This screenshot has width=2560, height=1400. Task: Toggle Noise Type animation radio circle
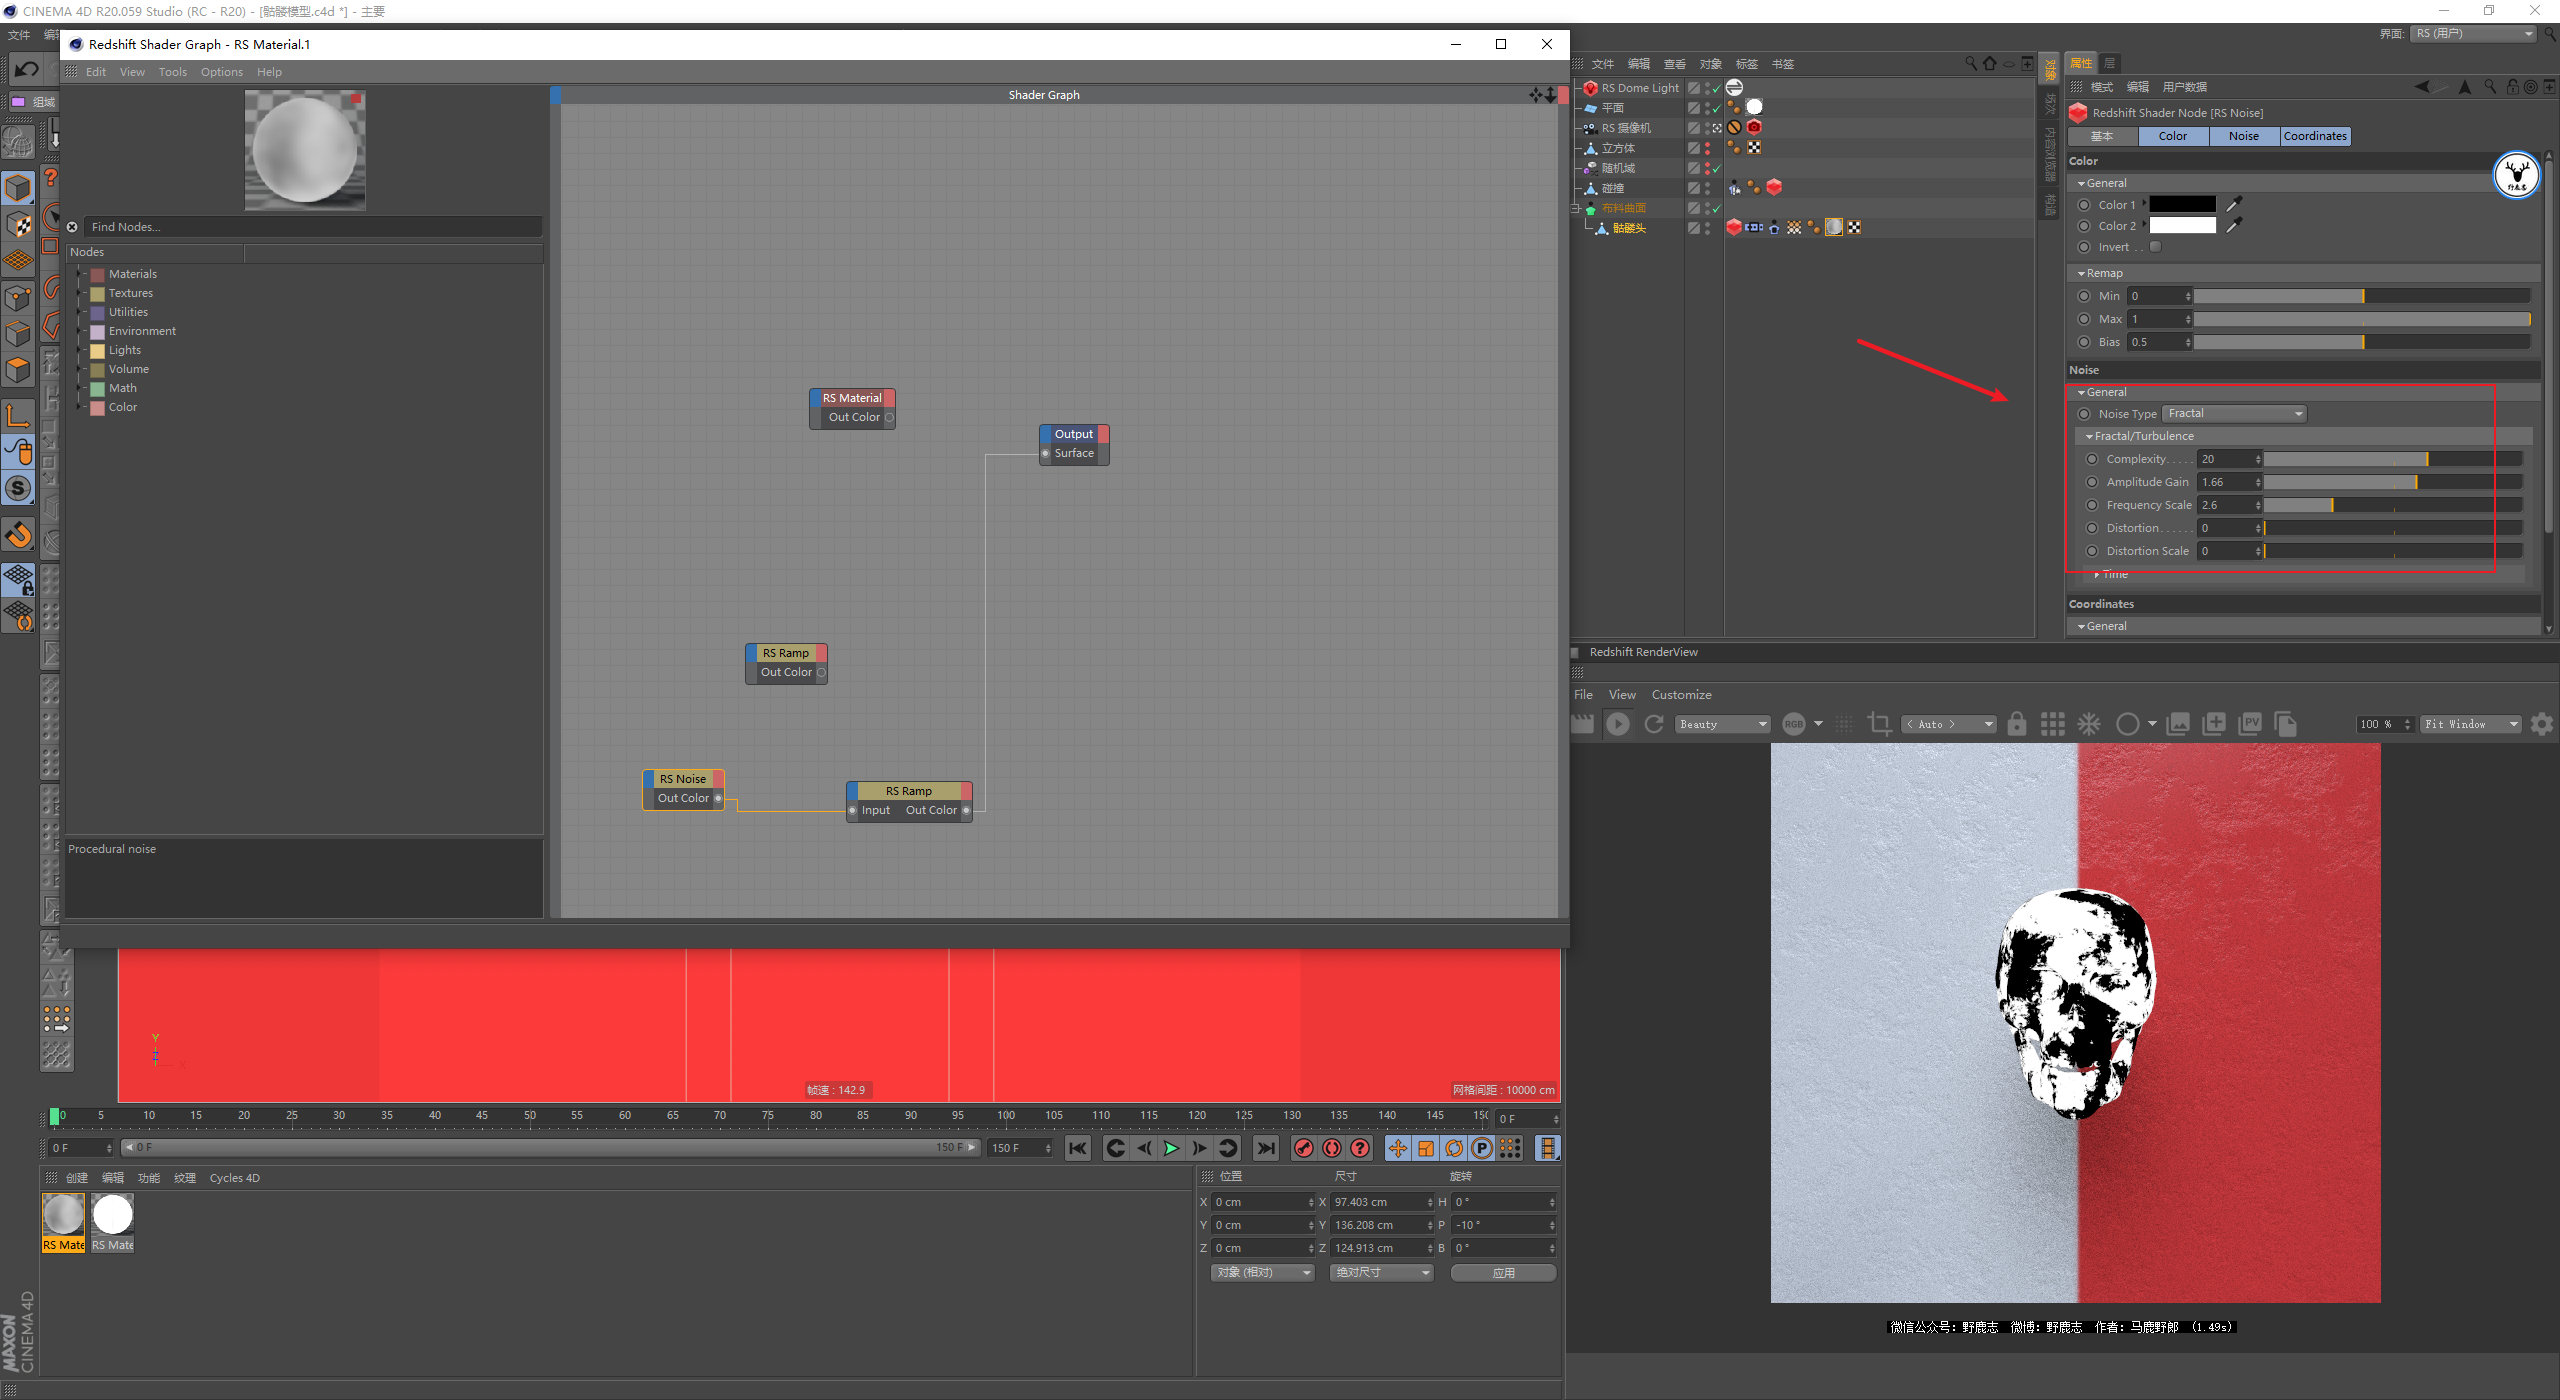point(2084,414)
